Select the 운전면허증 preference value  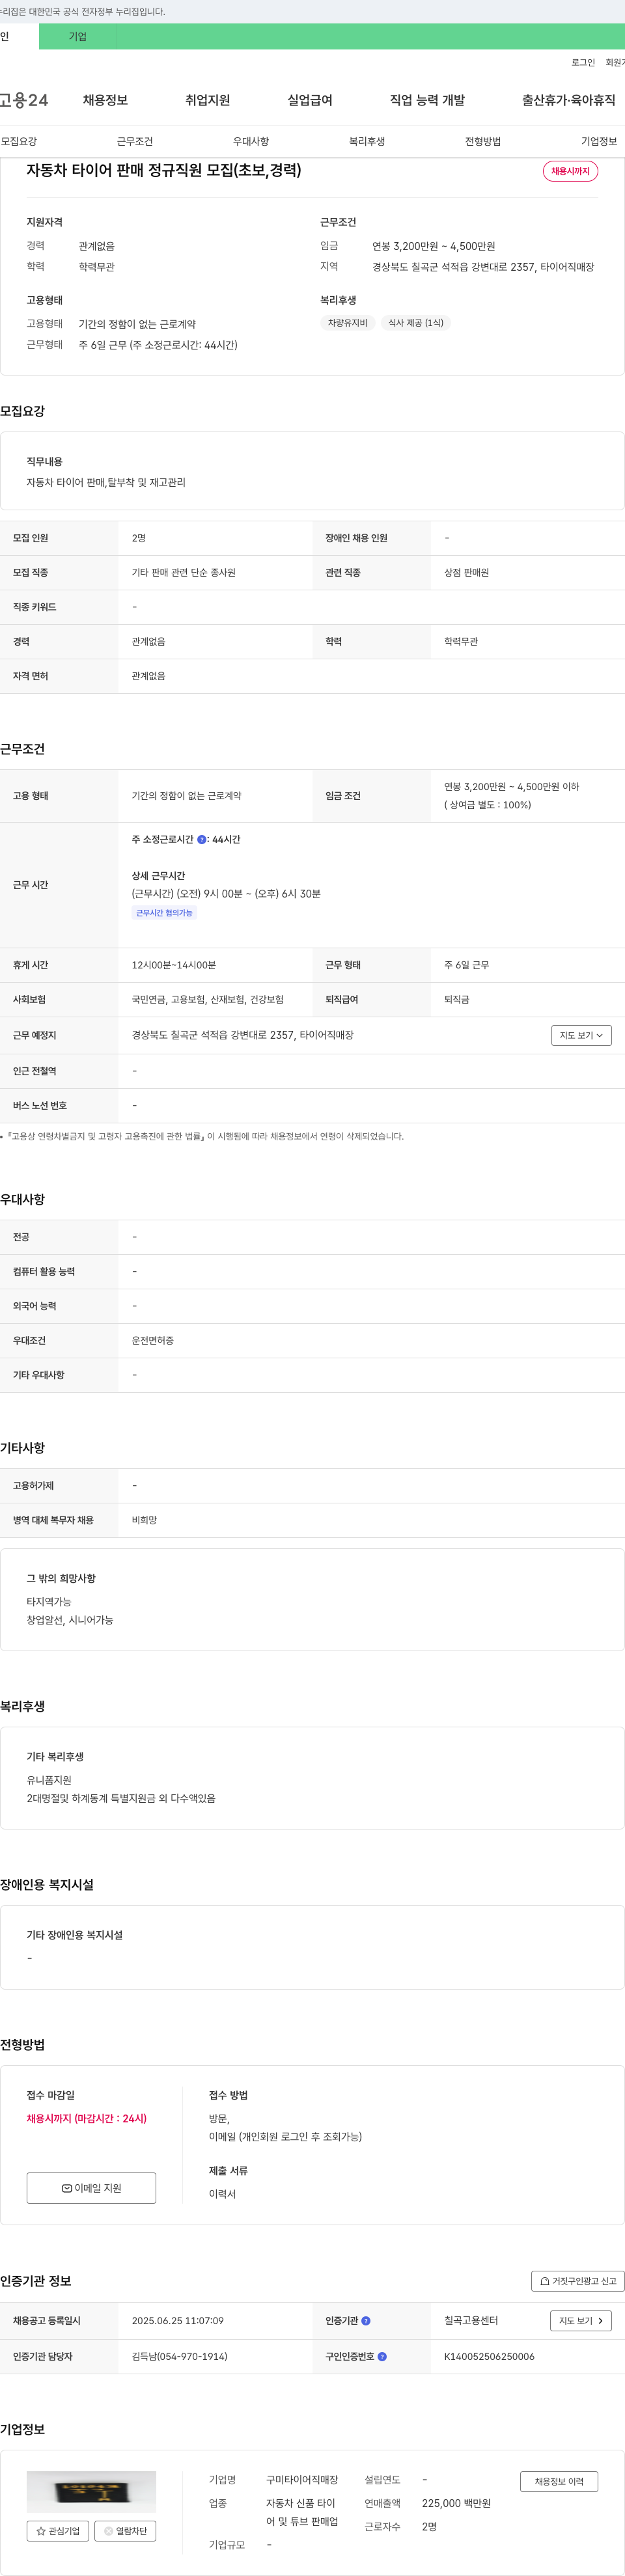point(153,1341)
